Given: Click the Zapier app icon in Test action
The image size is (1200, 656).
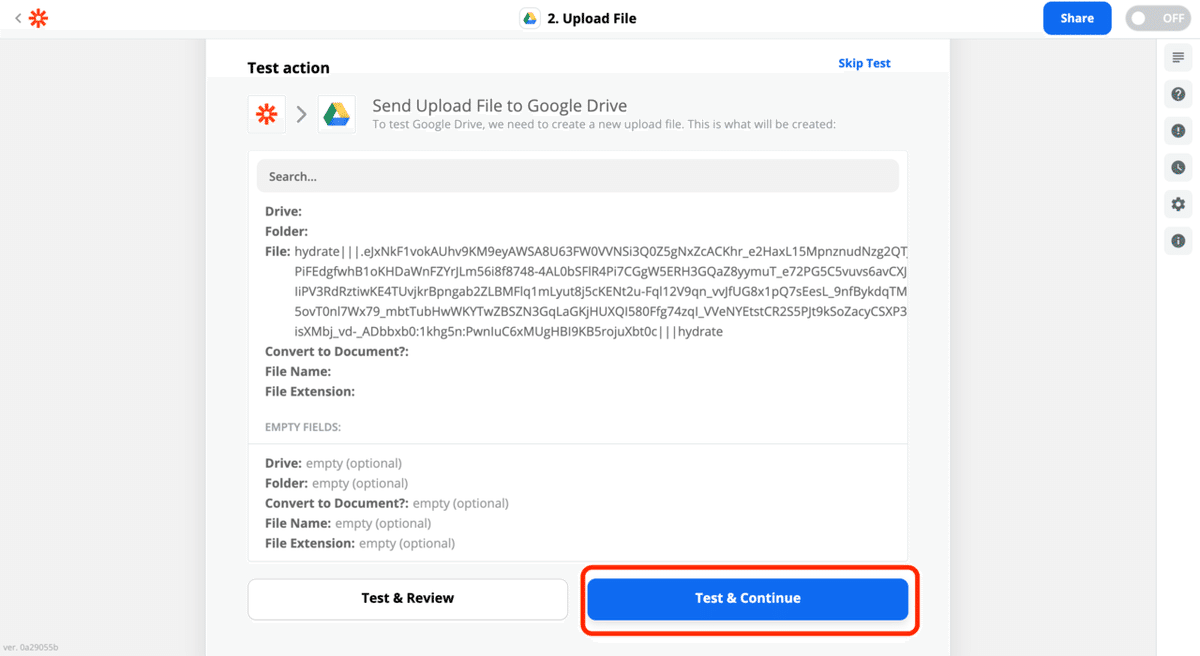Looking at the screenshot, I should coord(267,115).
